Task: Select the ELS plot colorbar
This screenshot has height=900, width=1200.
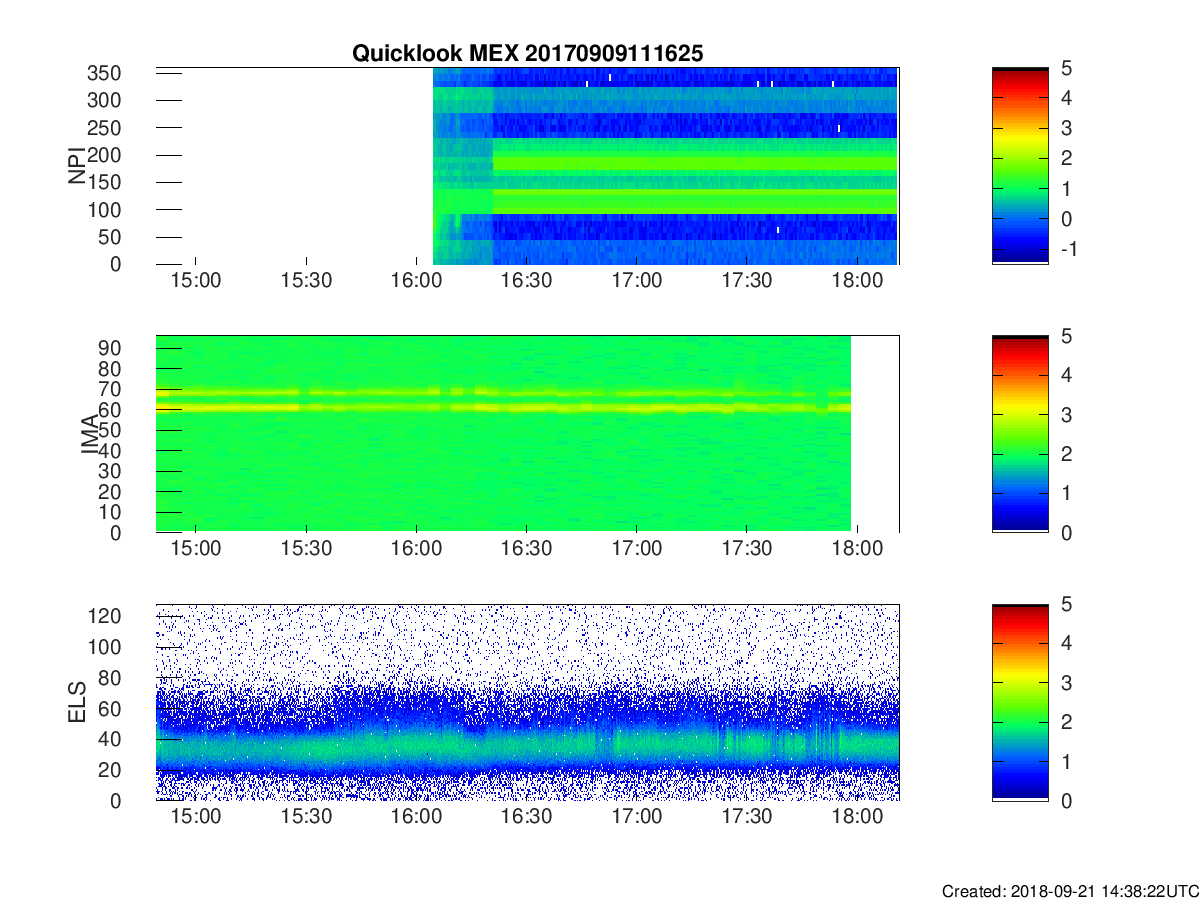Action: (1020, 702)
